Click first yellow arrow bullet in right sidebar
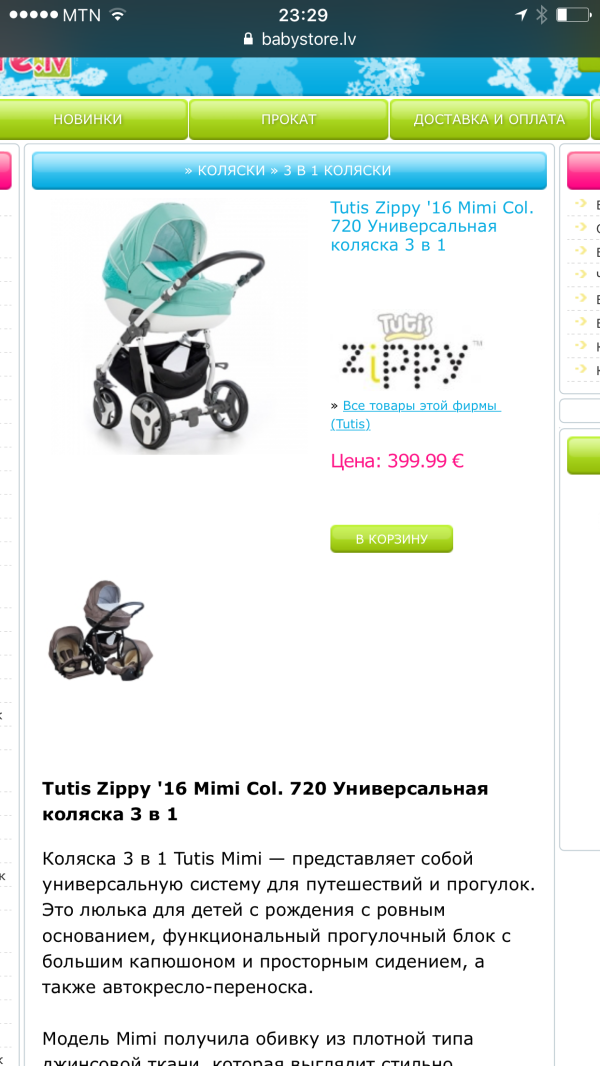The image size is (600, 1066). click(580, 204)
